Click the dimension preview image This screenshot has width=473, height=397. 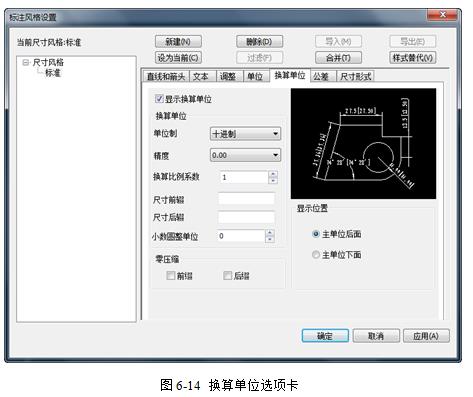coord(363,144)
